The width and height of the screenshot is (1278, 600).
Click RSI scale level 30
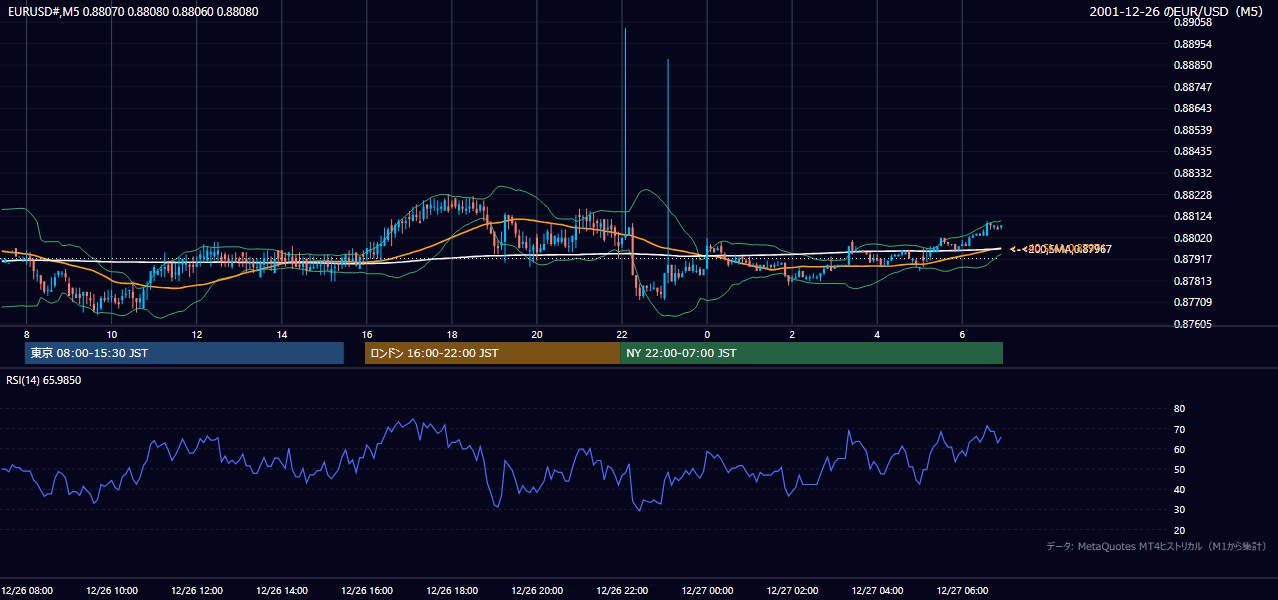click(1179, 511)
